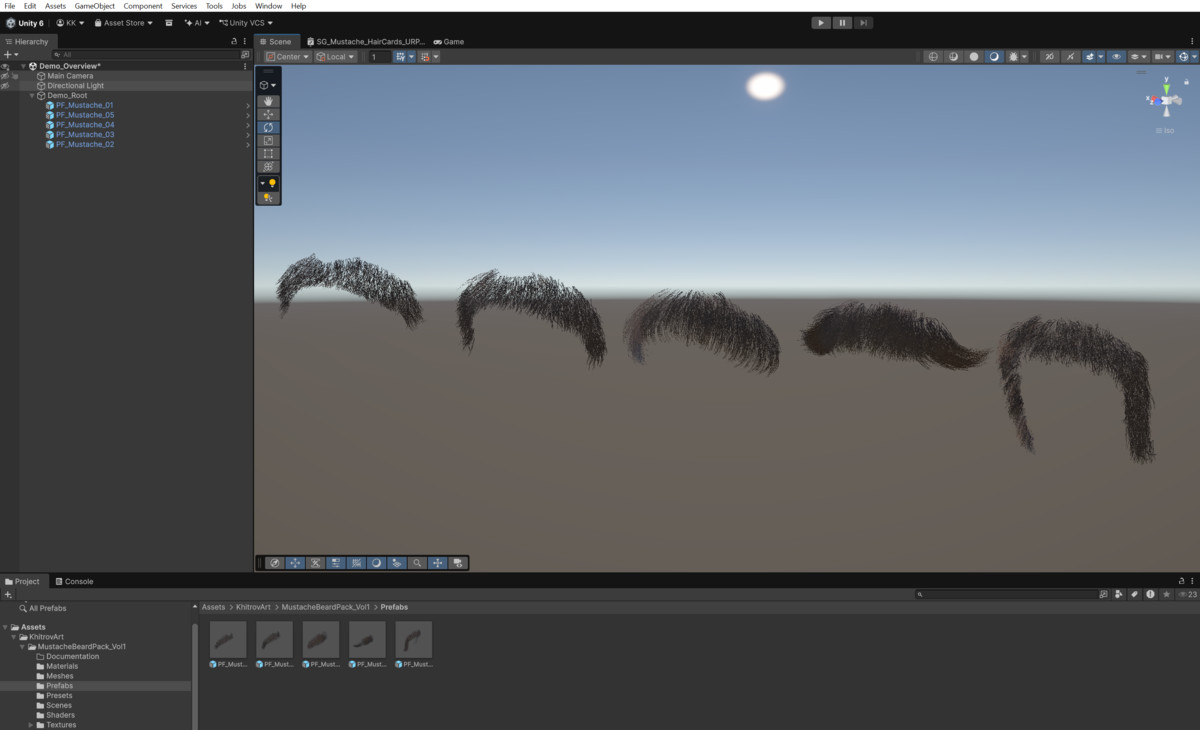Click the shaded draw mode icon

click(x=994, y=57)
